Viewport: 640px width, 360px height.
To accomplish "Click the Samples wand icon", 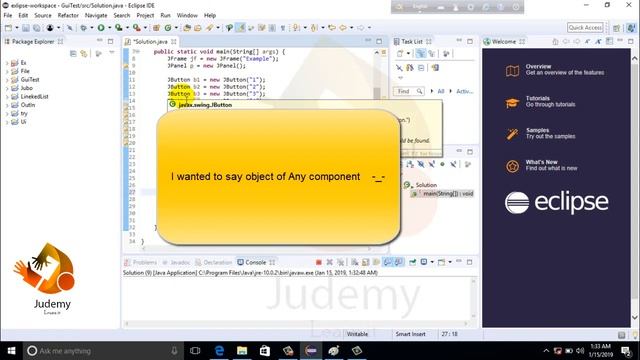I will (512, 134).
